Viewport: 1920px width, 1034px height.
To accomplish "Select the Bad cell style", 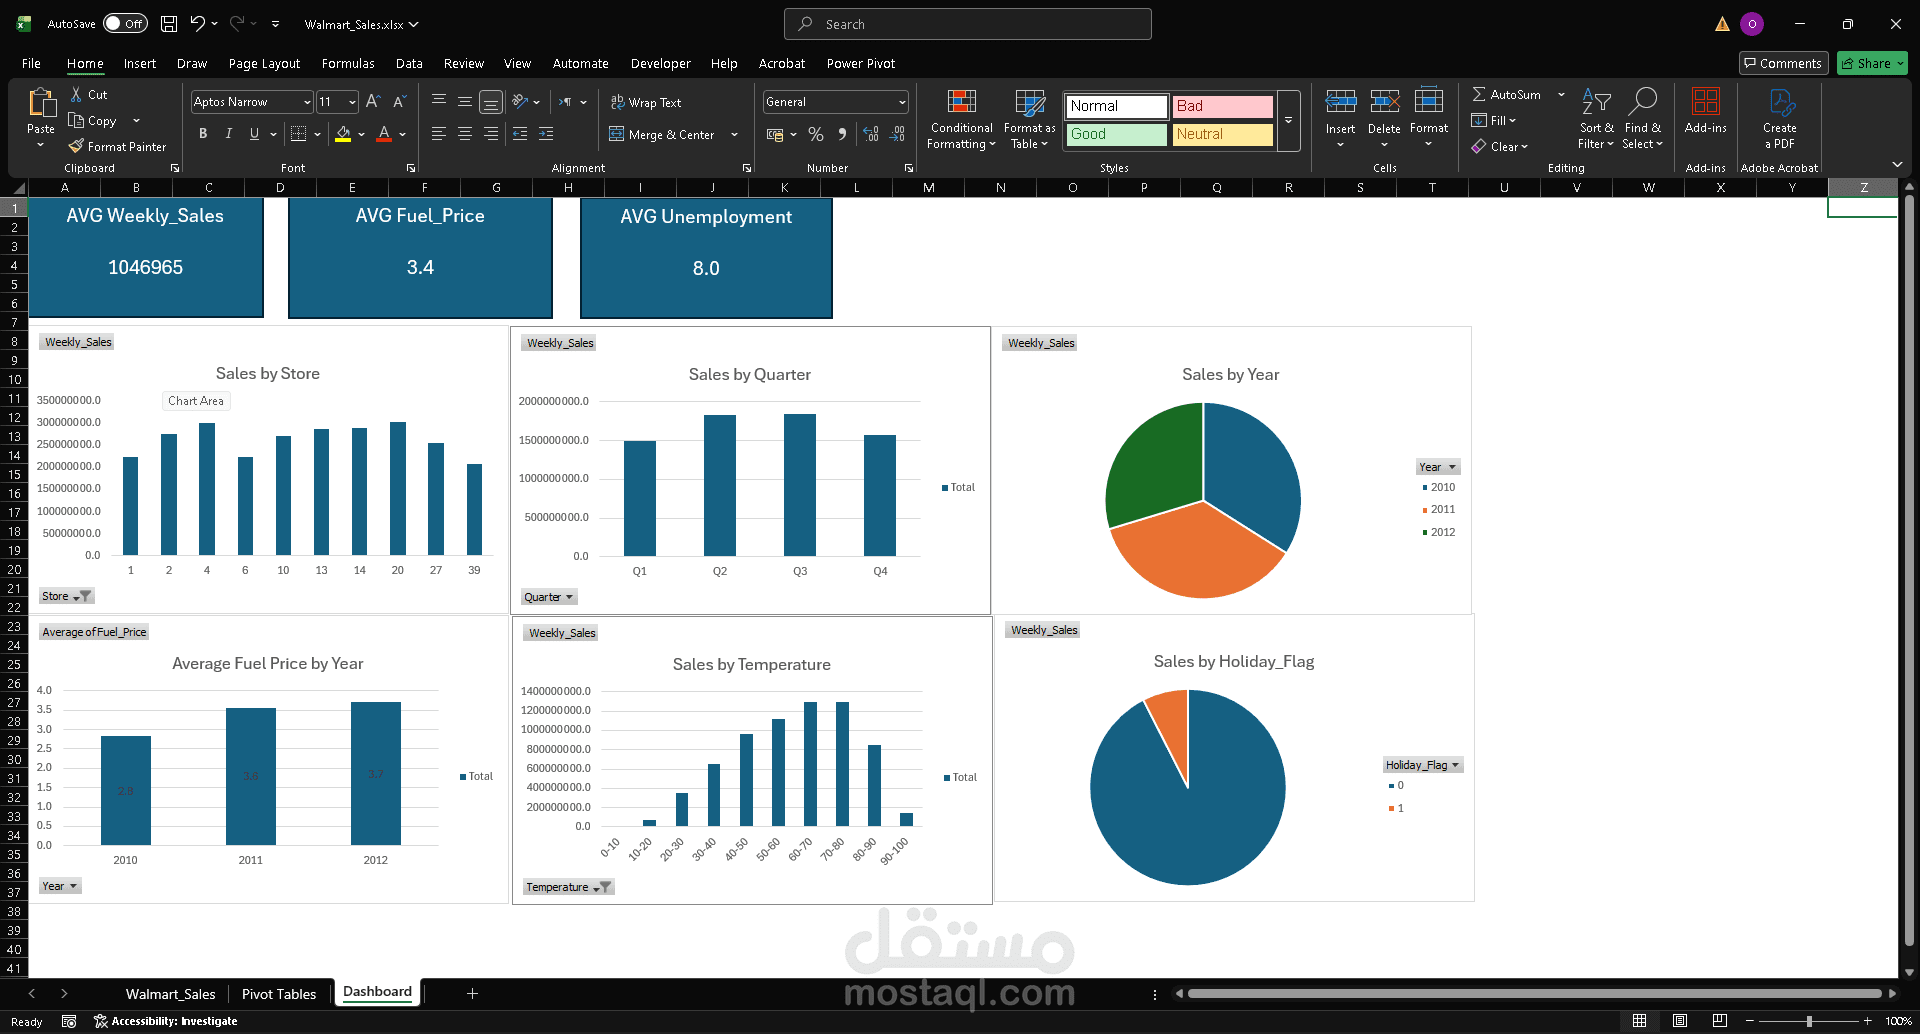I will 1222,106.
